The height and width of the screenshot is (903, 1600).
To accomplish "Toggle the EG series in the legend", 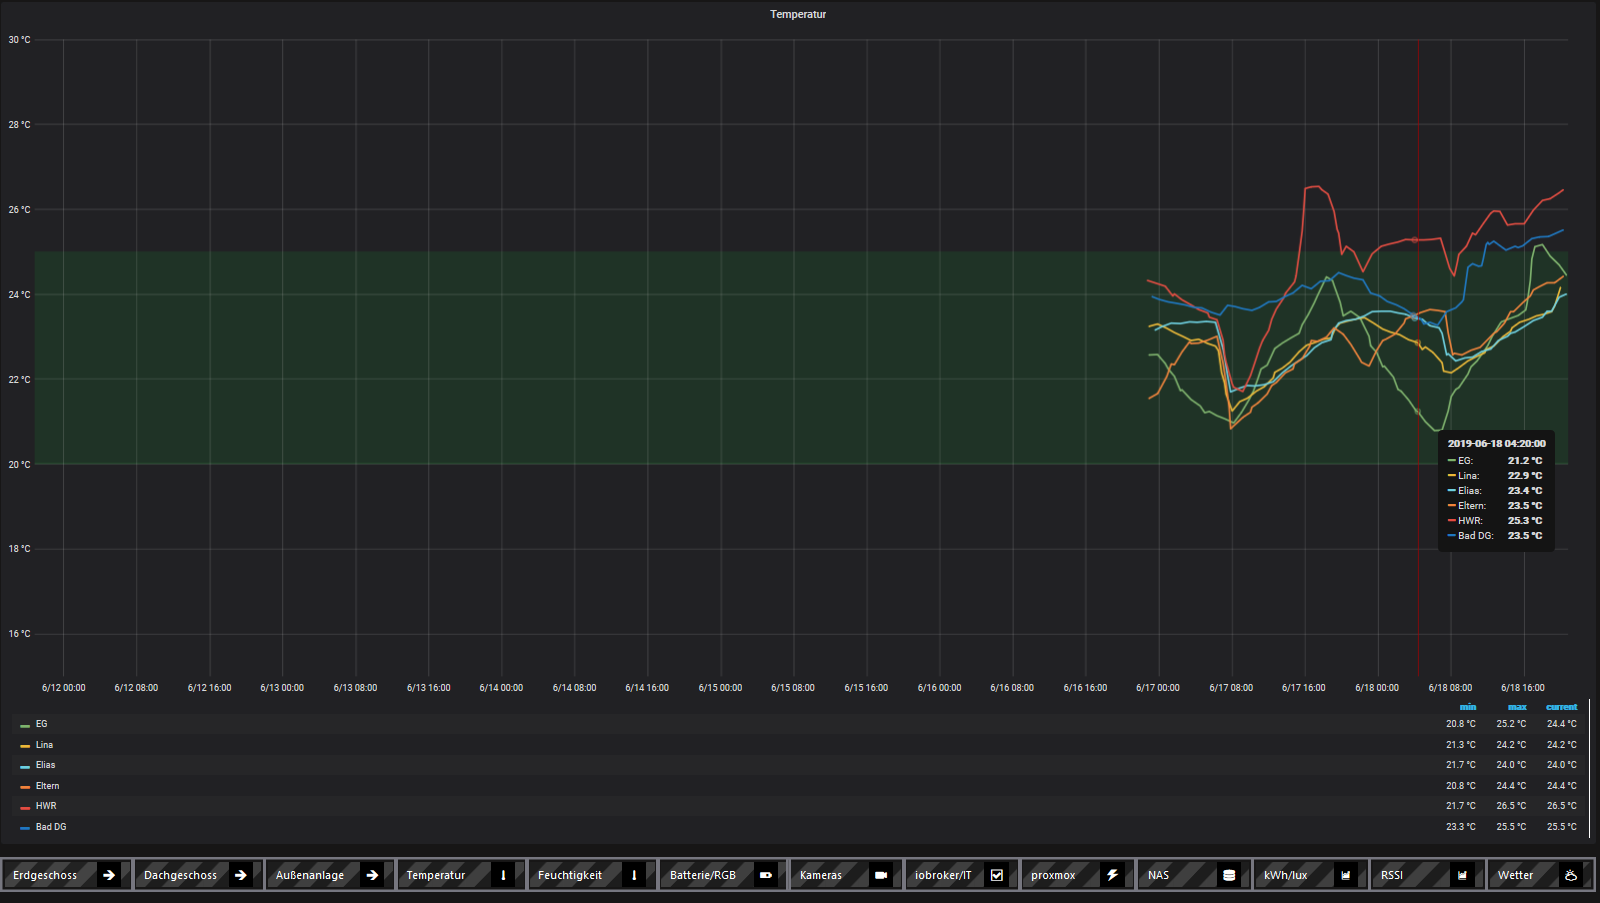I will [x=41, y=724].
